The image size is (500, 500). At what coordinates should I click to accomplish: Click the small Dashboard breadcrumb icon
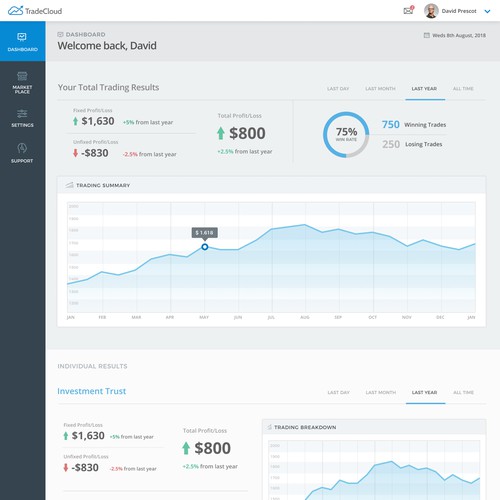pyautogui.click(x=60, y=34)
